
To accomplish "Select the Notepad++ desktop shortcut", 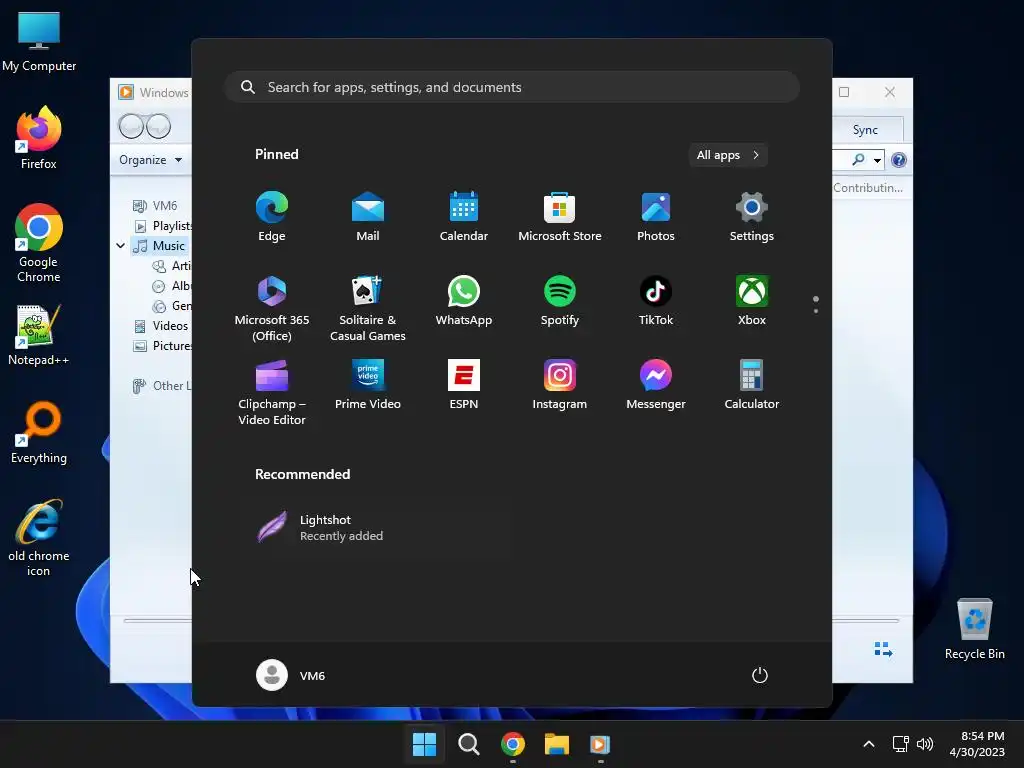I will coord(39,335).
